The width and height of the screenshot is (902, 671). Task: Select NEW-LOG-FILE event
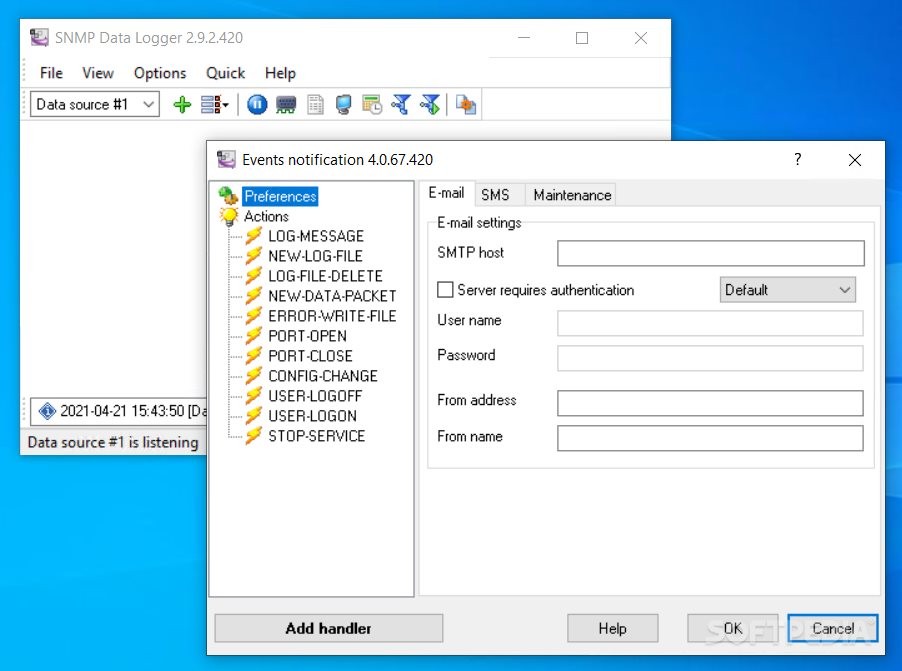[315, 256]
